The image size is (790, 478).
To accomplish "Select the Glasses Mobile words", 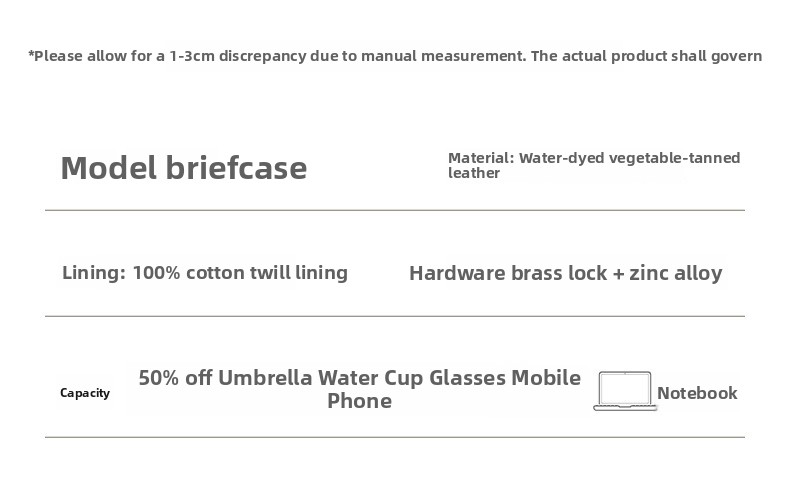I will (x=505, y=378).
